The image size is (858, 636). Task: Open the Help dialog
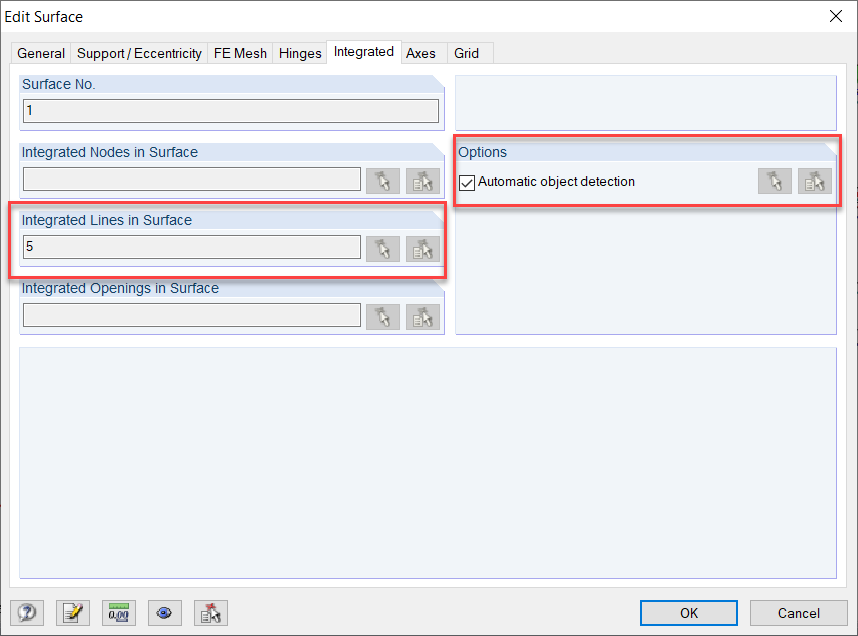tap(27, 613)
